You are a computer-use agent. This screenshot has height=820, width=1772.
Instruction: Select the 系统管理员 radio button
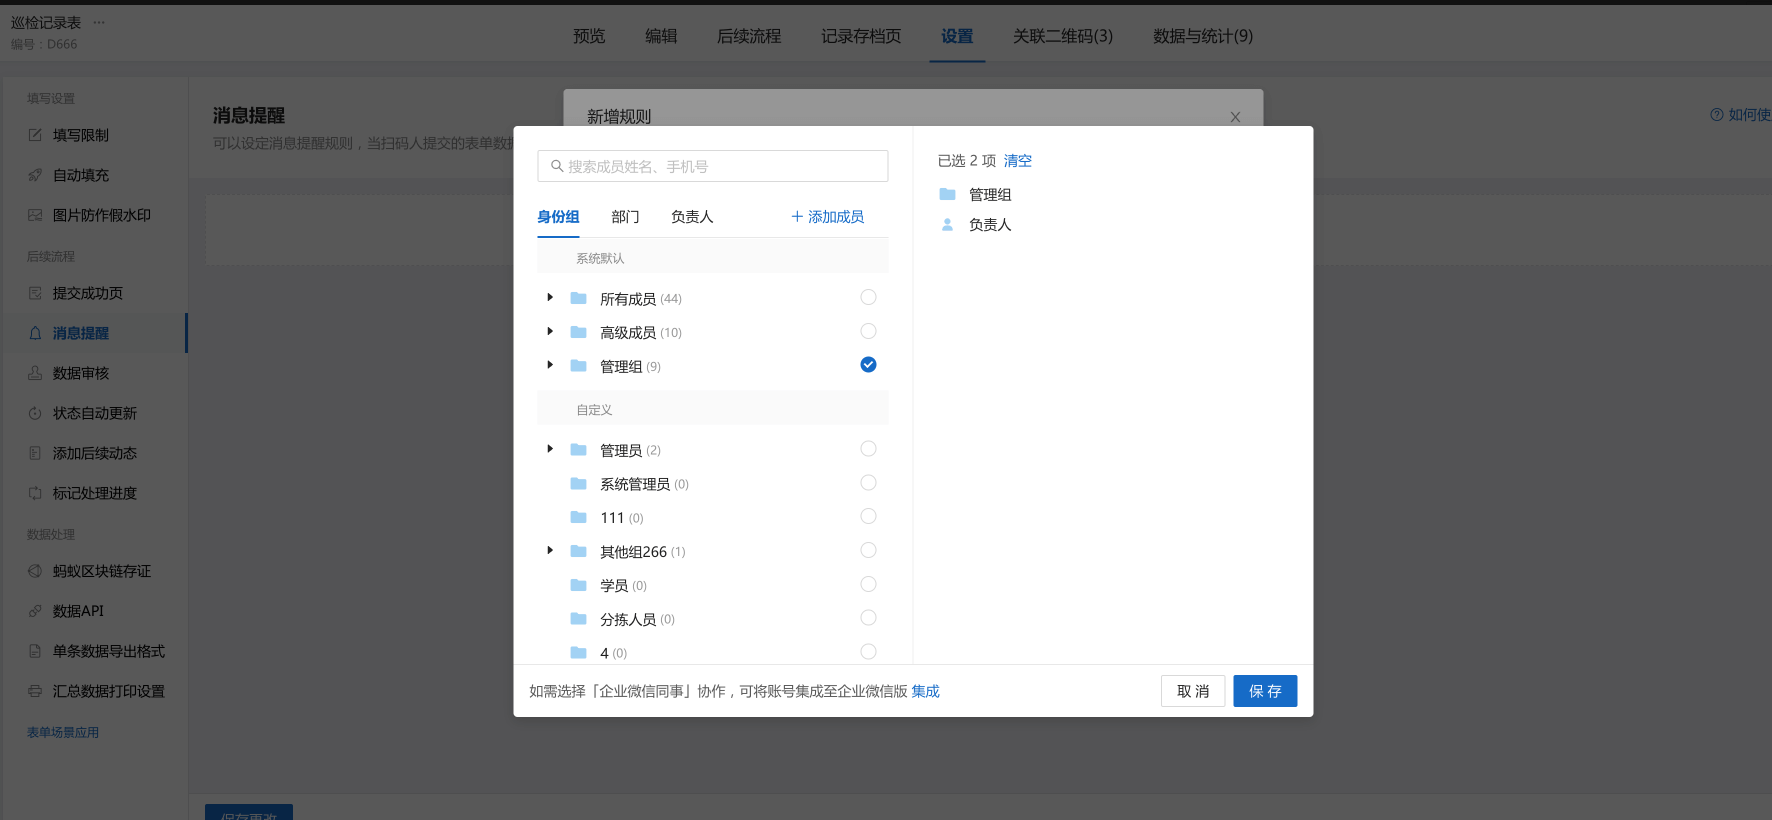click(x=868, y=483)
